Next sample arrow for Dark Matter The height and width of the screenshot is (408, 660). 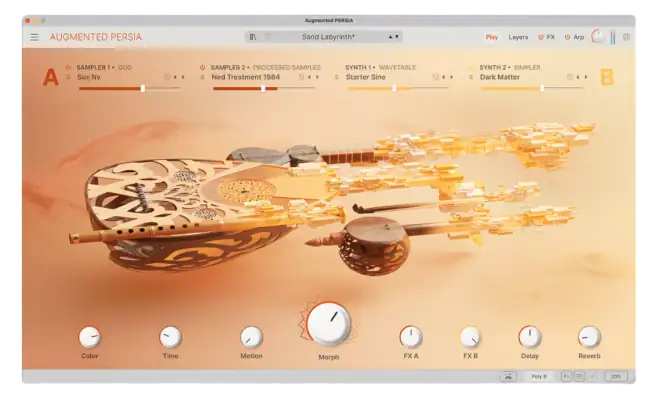586,77
